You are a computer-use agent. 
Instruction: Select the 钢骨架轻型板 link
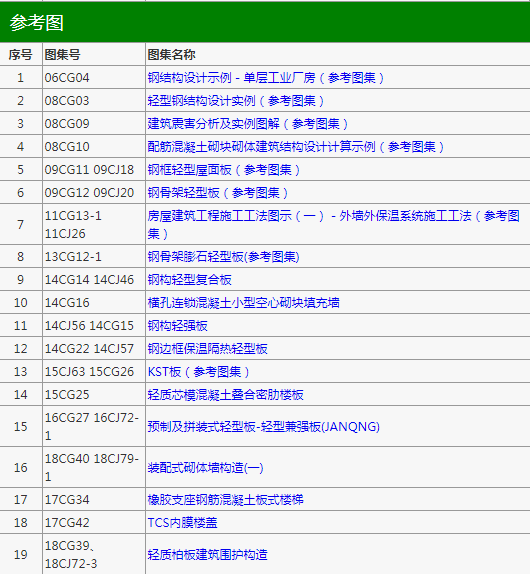tap(218, 193)
